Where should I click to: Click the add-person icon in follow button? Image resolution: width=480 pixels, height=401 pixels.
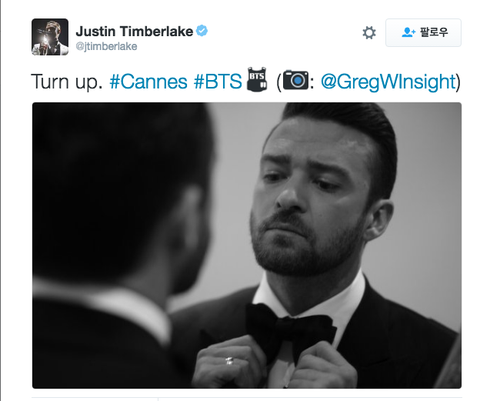coord(408,32)
